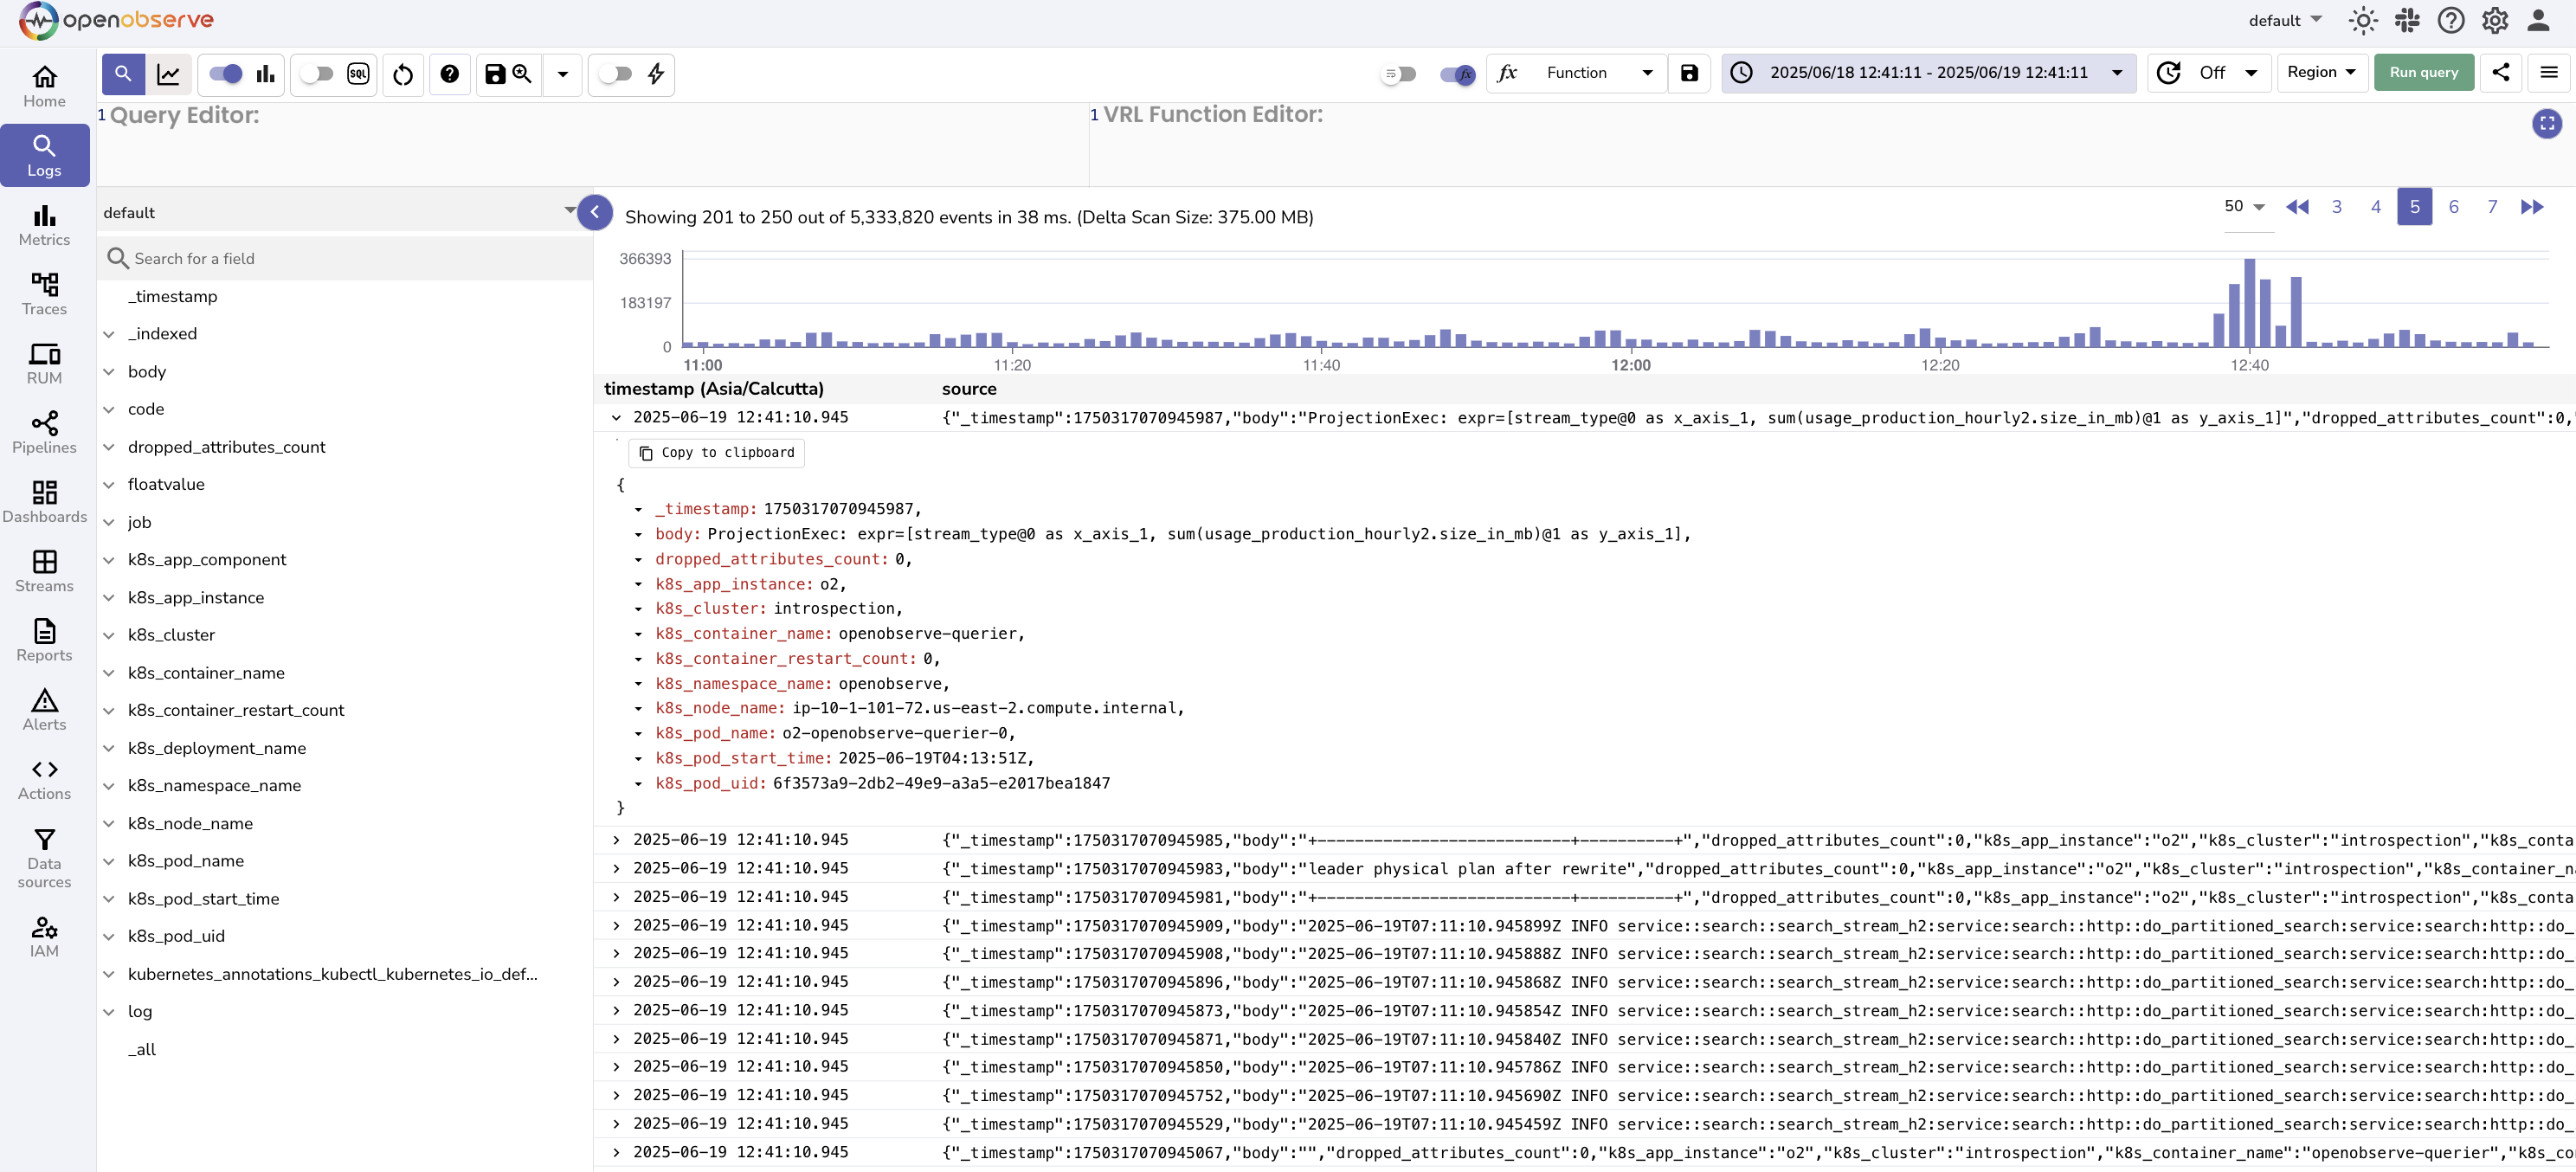Run the query
Viewport: 2576px width, 1172px height.
click(2423, 72)
